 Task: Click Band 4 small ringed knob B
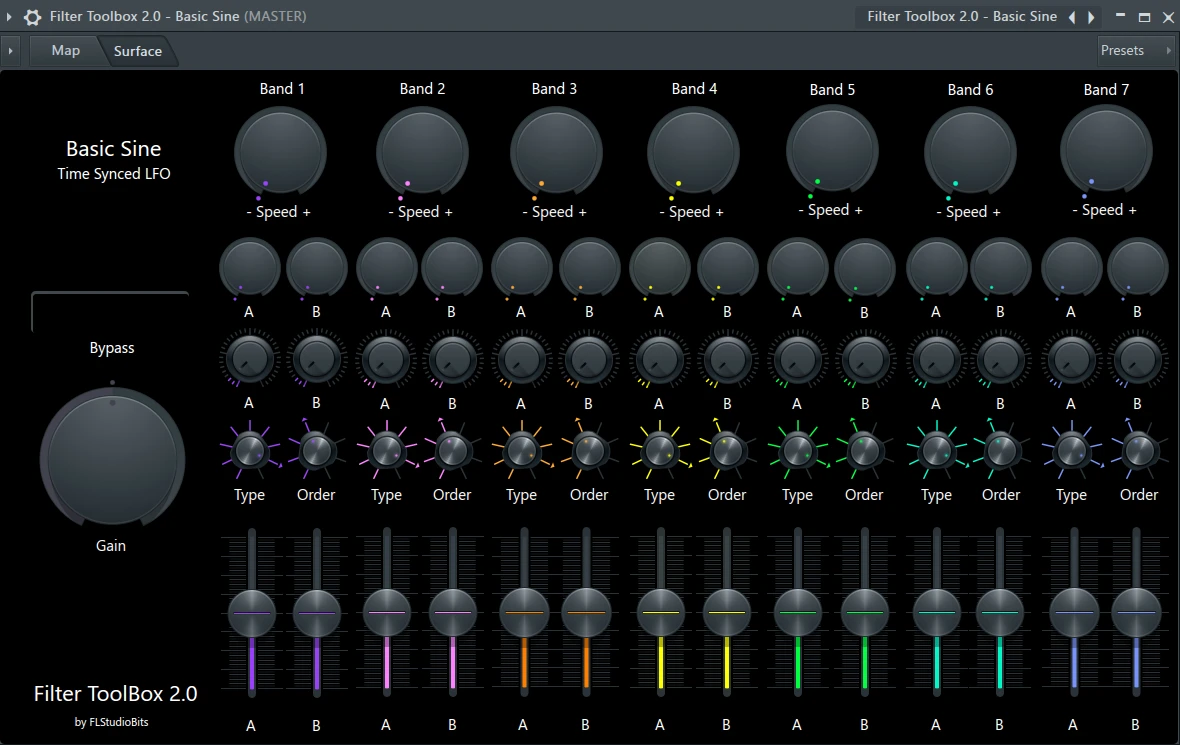coord(728,360)
